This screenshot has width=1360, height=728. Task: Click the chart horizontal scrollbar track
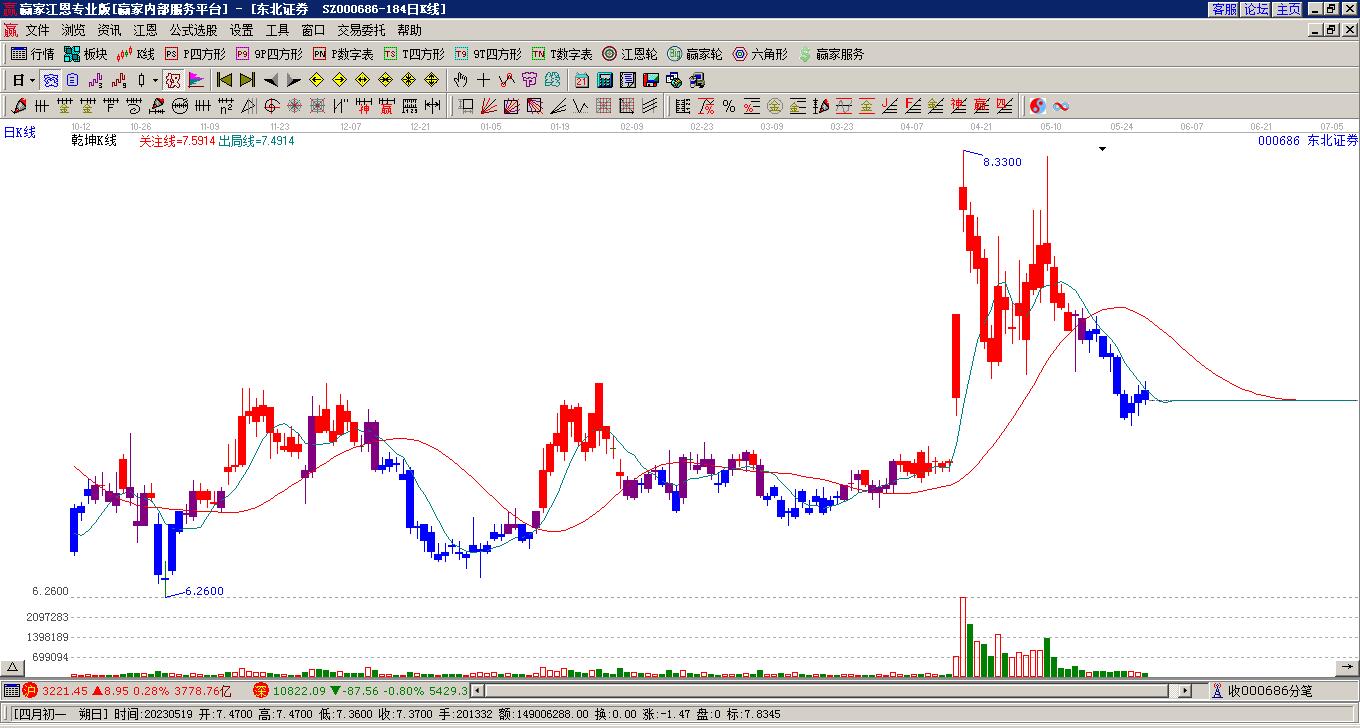(830, 690)
